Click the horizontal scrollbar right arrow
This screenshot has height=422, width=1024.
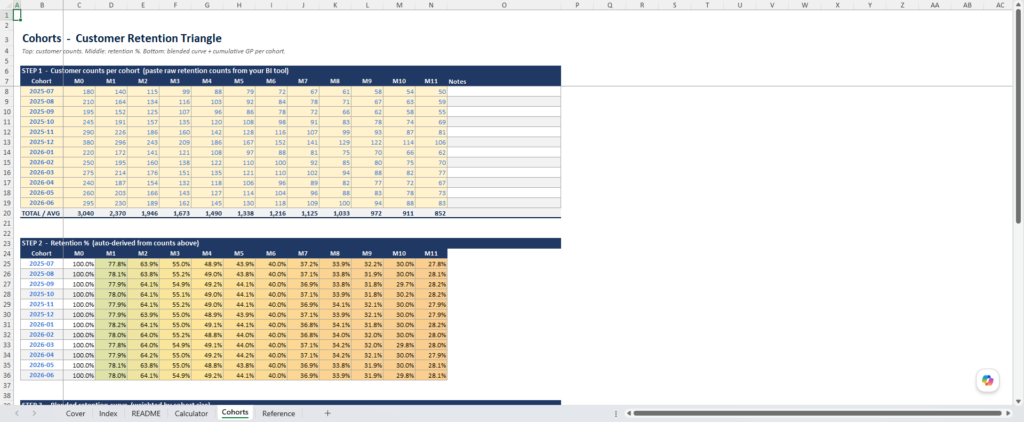click(x=1009, y=414)
